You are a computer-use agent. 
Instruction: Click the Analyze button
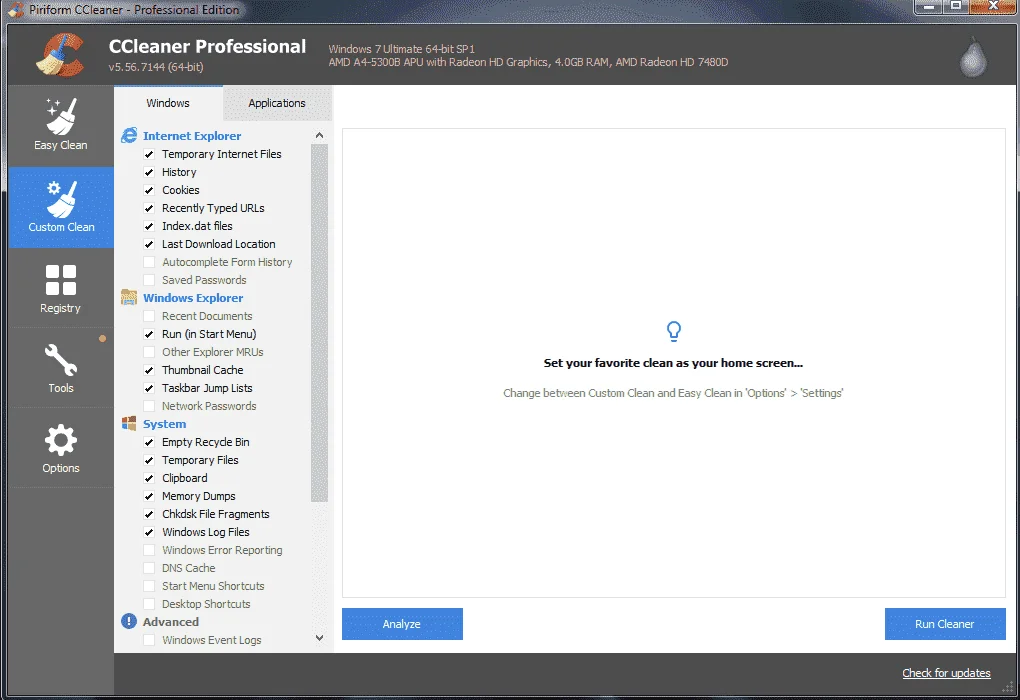(402, 624)
